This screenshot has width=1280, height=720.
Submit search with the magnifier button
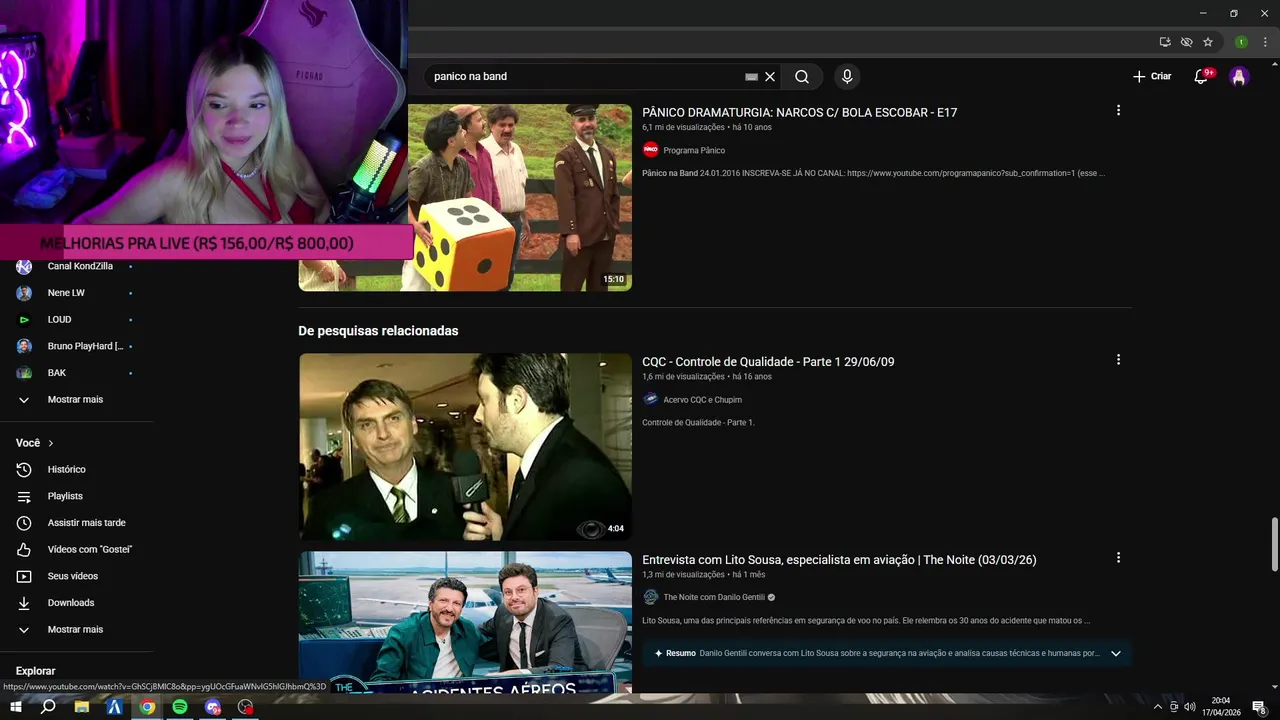[x=802, y=76]
